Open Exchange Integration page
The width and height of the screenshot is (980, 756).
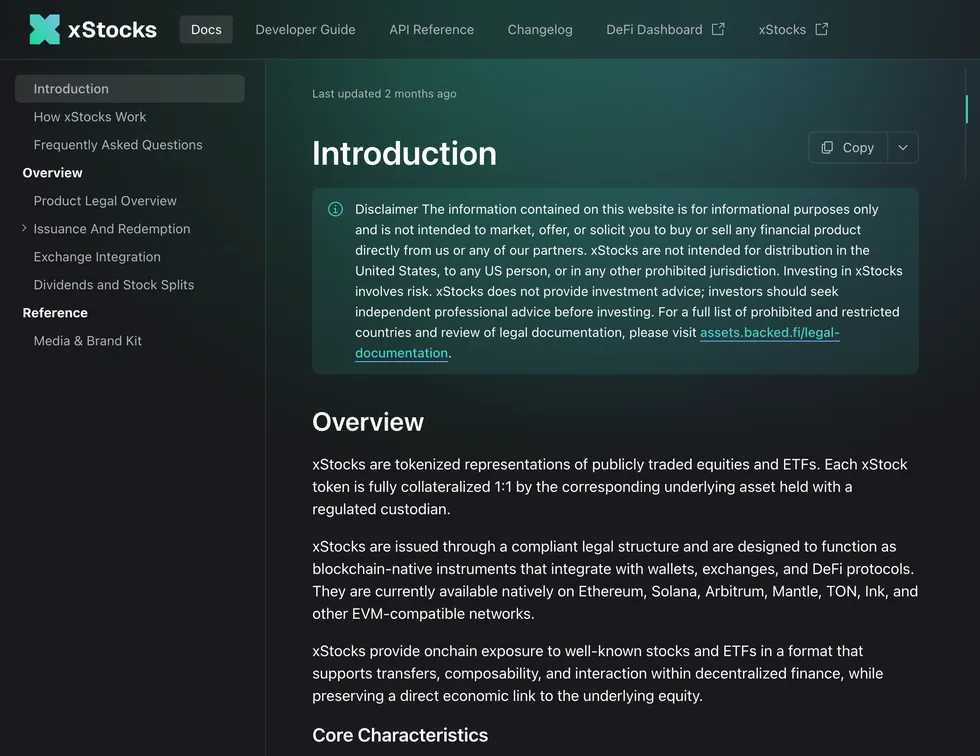(97, 257)
